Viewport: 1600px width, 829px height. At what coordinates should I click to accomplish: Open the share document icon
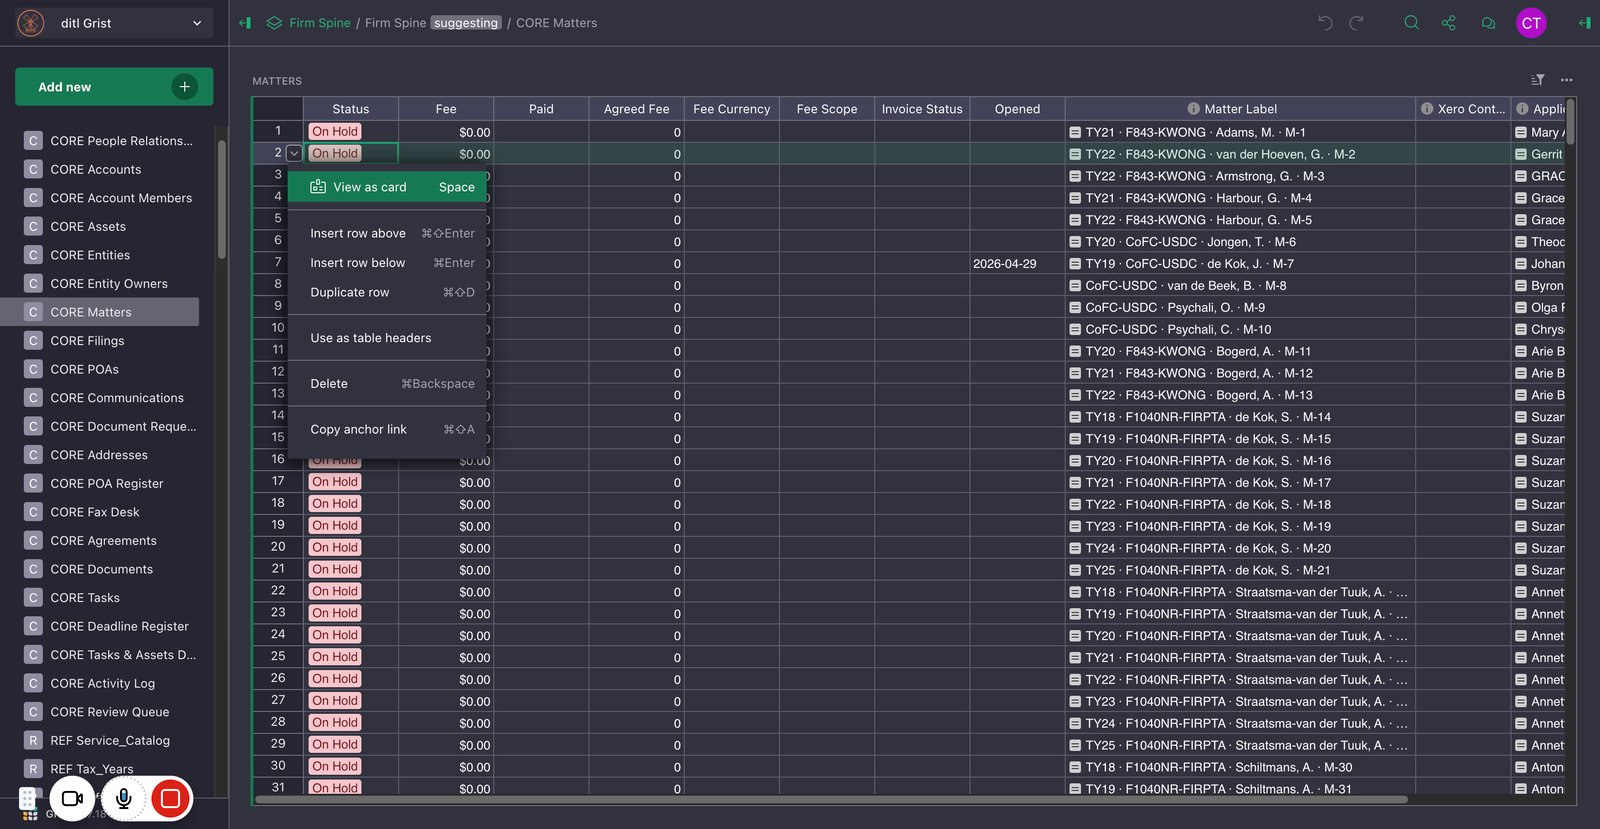[1449, 23]
